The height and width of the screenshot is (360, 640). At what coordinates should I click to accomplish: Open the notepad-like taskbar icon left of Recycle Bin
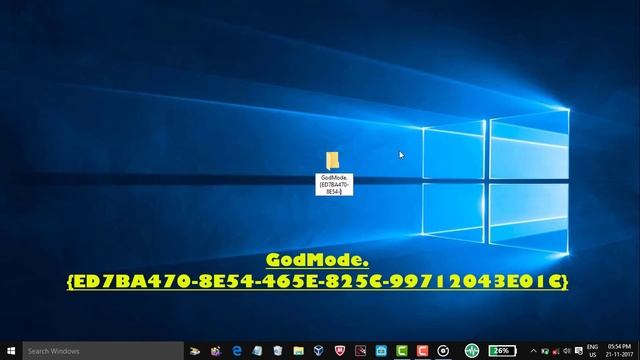pos(257,351)
